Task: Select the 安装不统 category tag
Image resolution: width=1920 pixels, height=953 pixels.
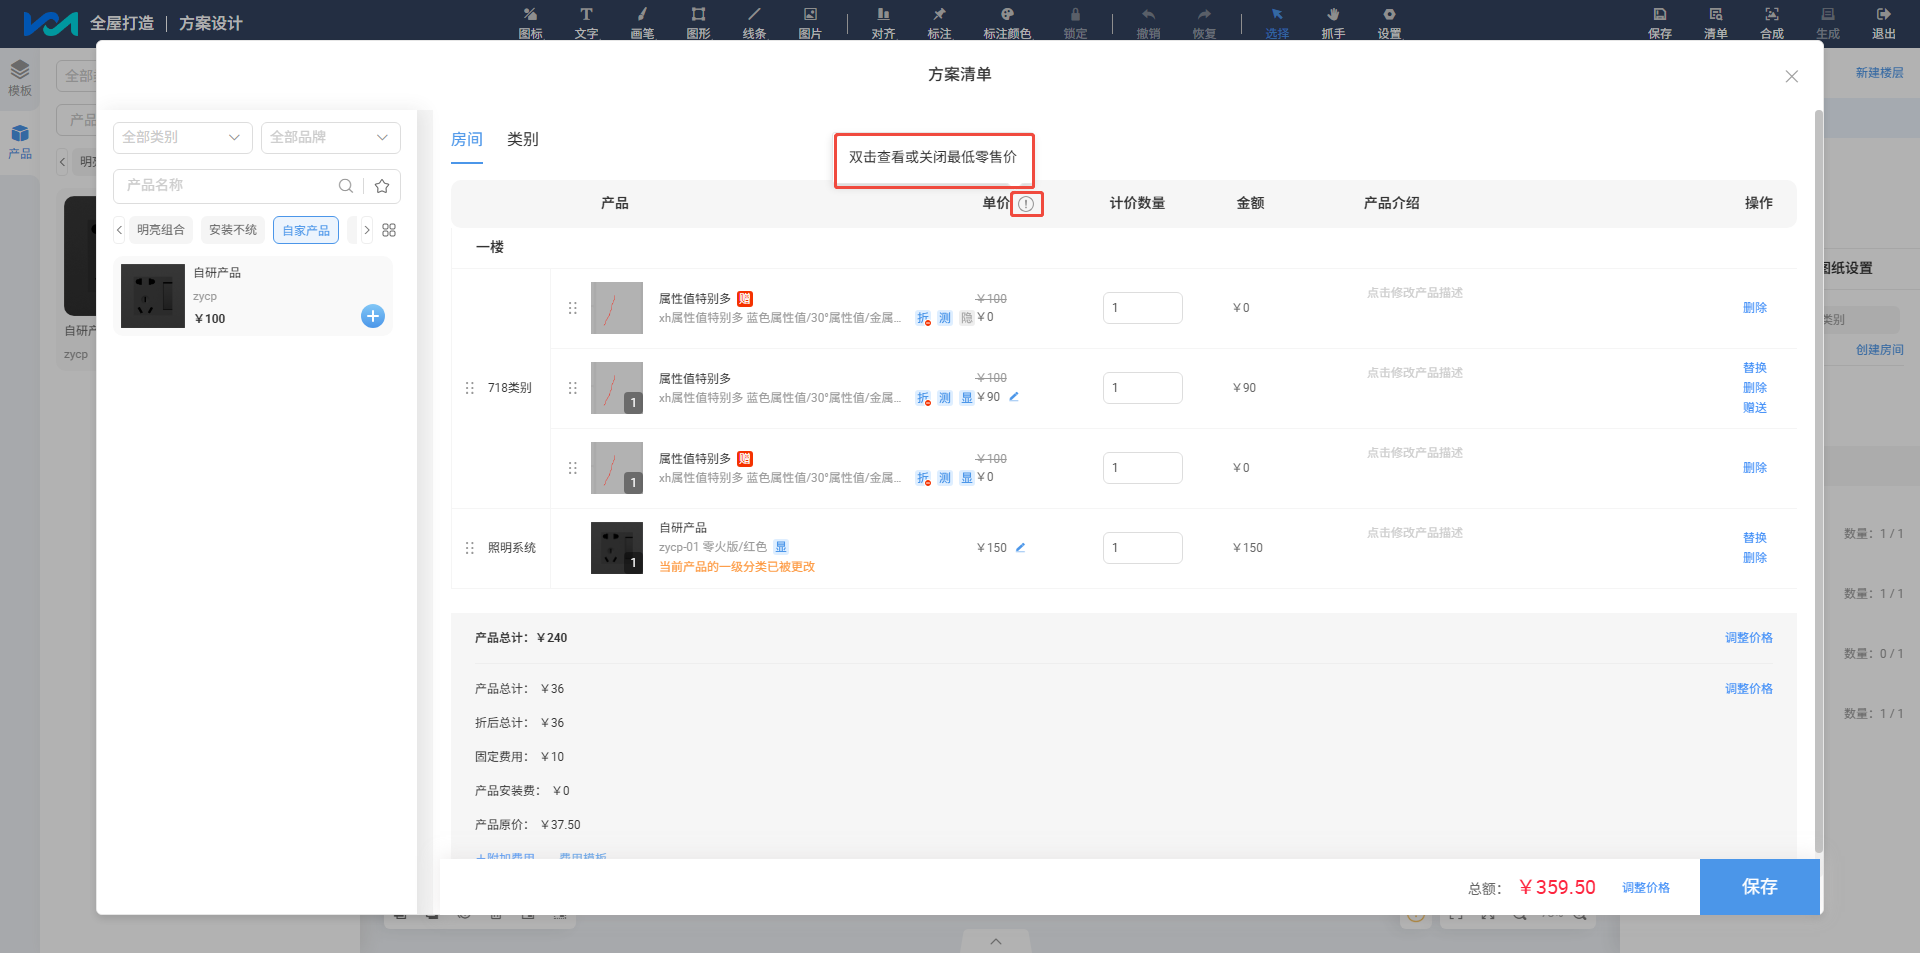Action: [233, 230]
